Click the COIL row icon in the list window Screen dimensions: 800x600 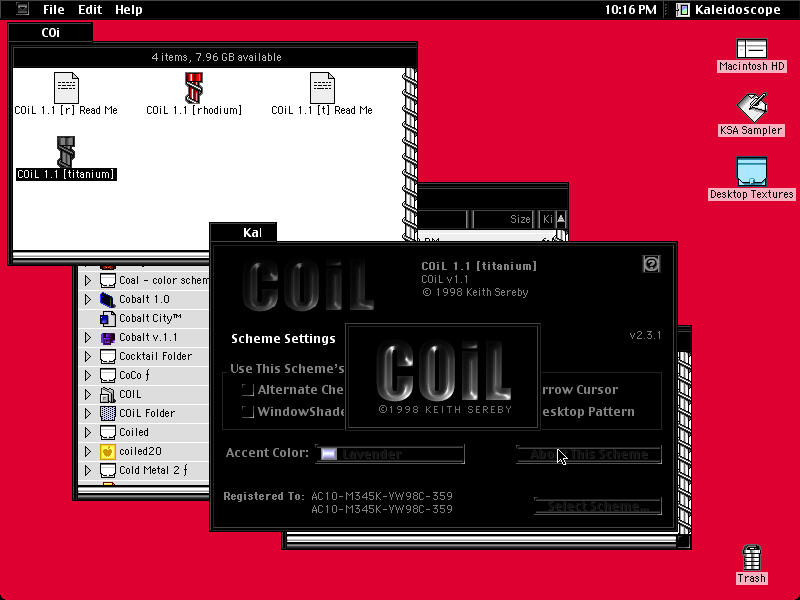[107, 394]
